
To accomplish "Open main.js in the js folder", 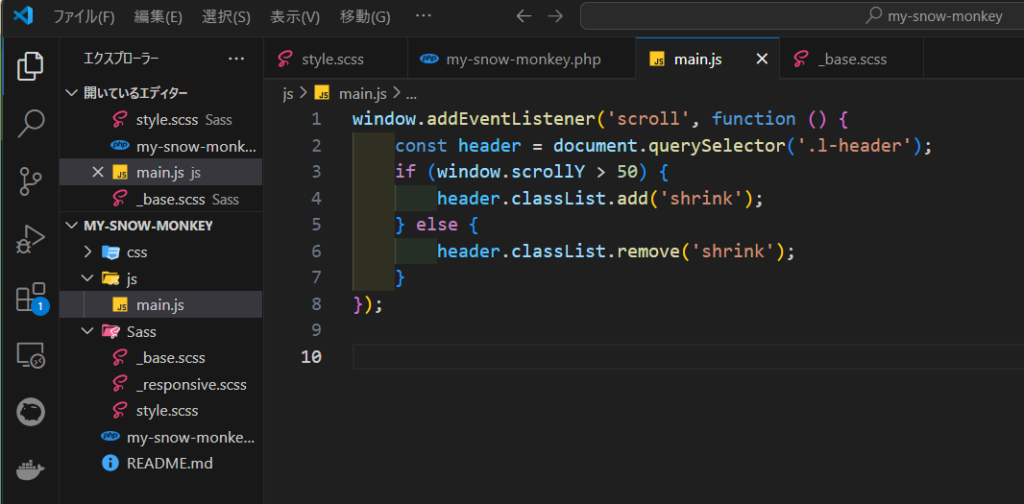I will 160,305.
